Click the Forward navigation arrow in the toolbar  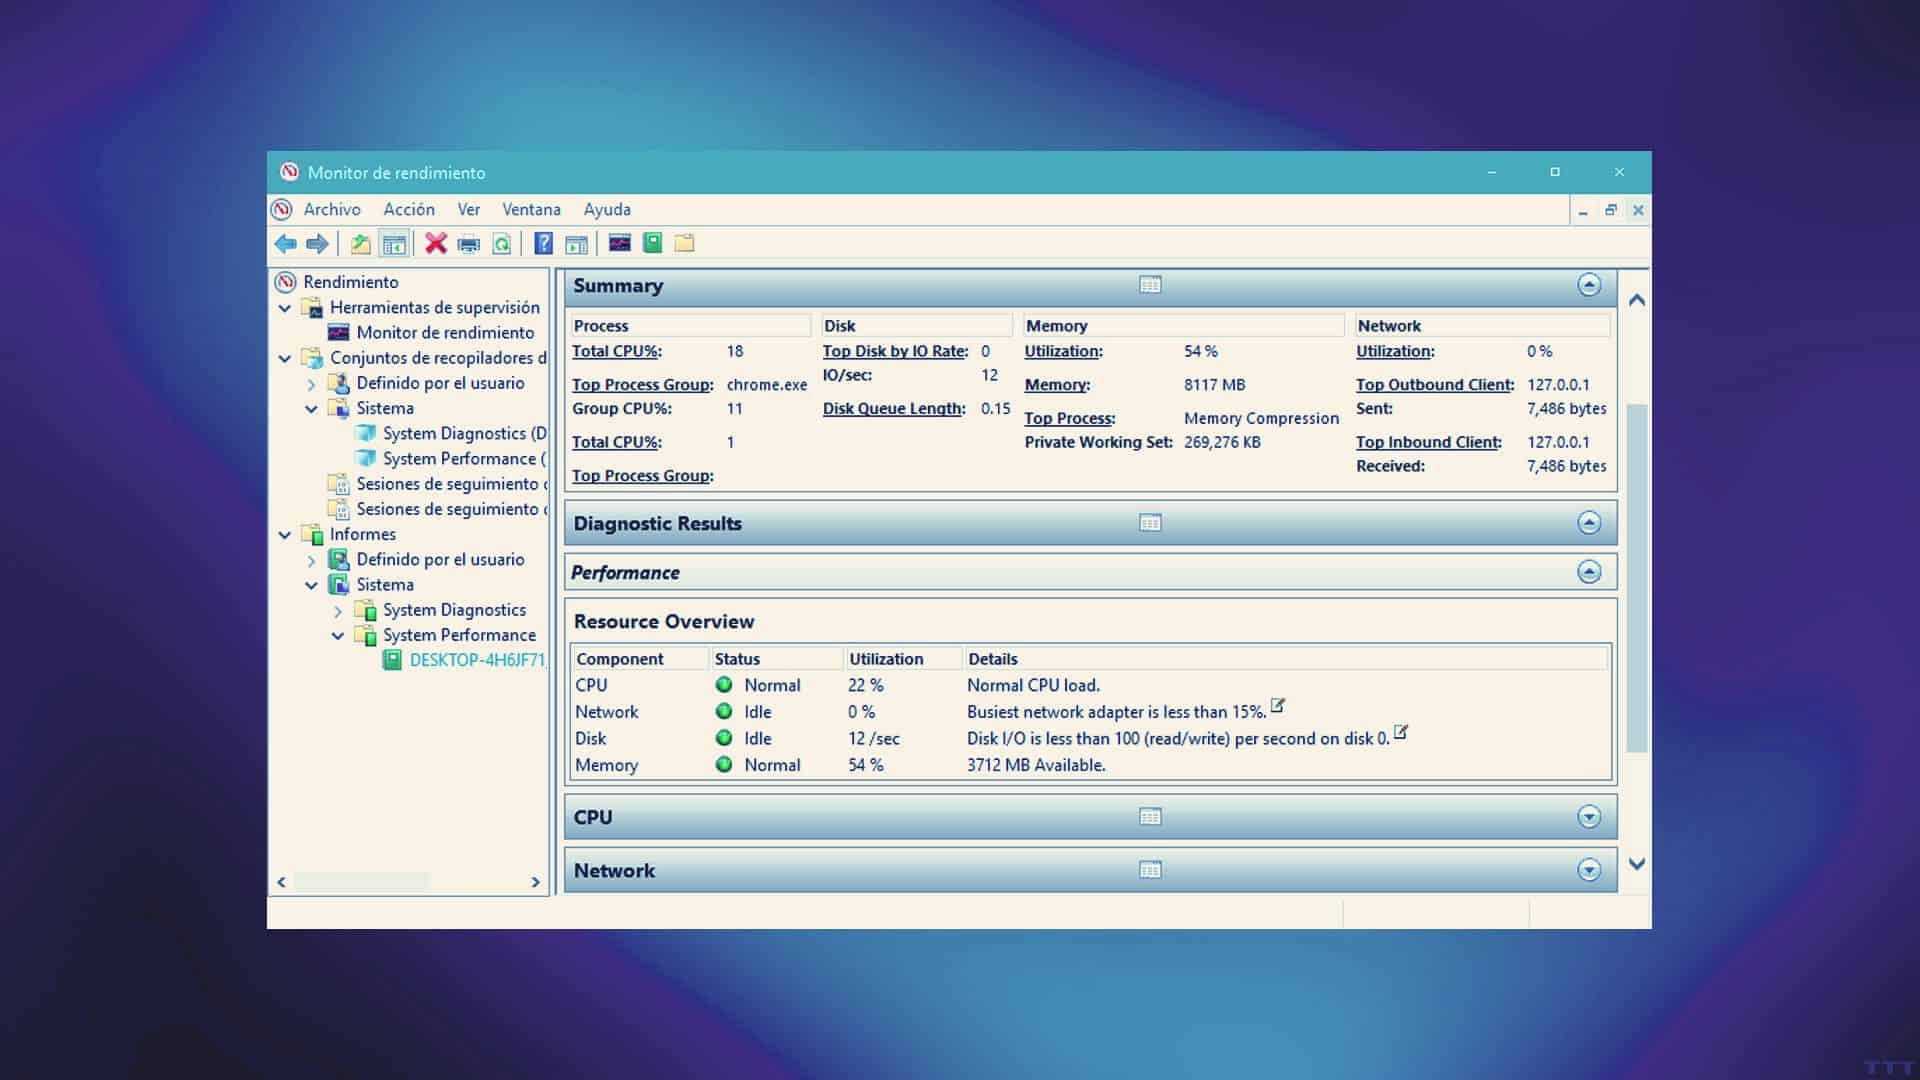(317, 243)
